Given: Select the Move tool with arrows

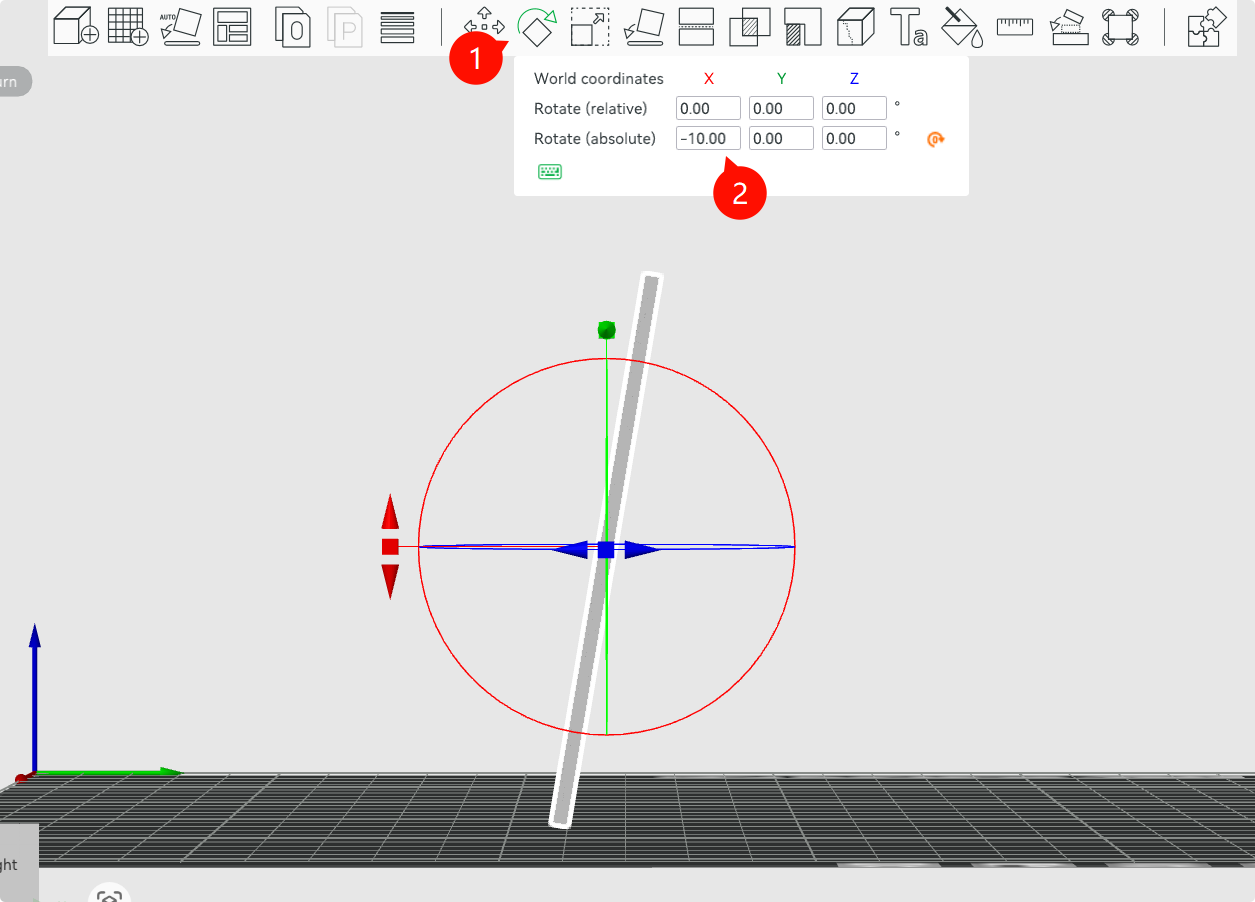Looking at the screenshot, I should point(484,23).
